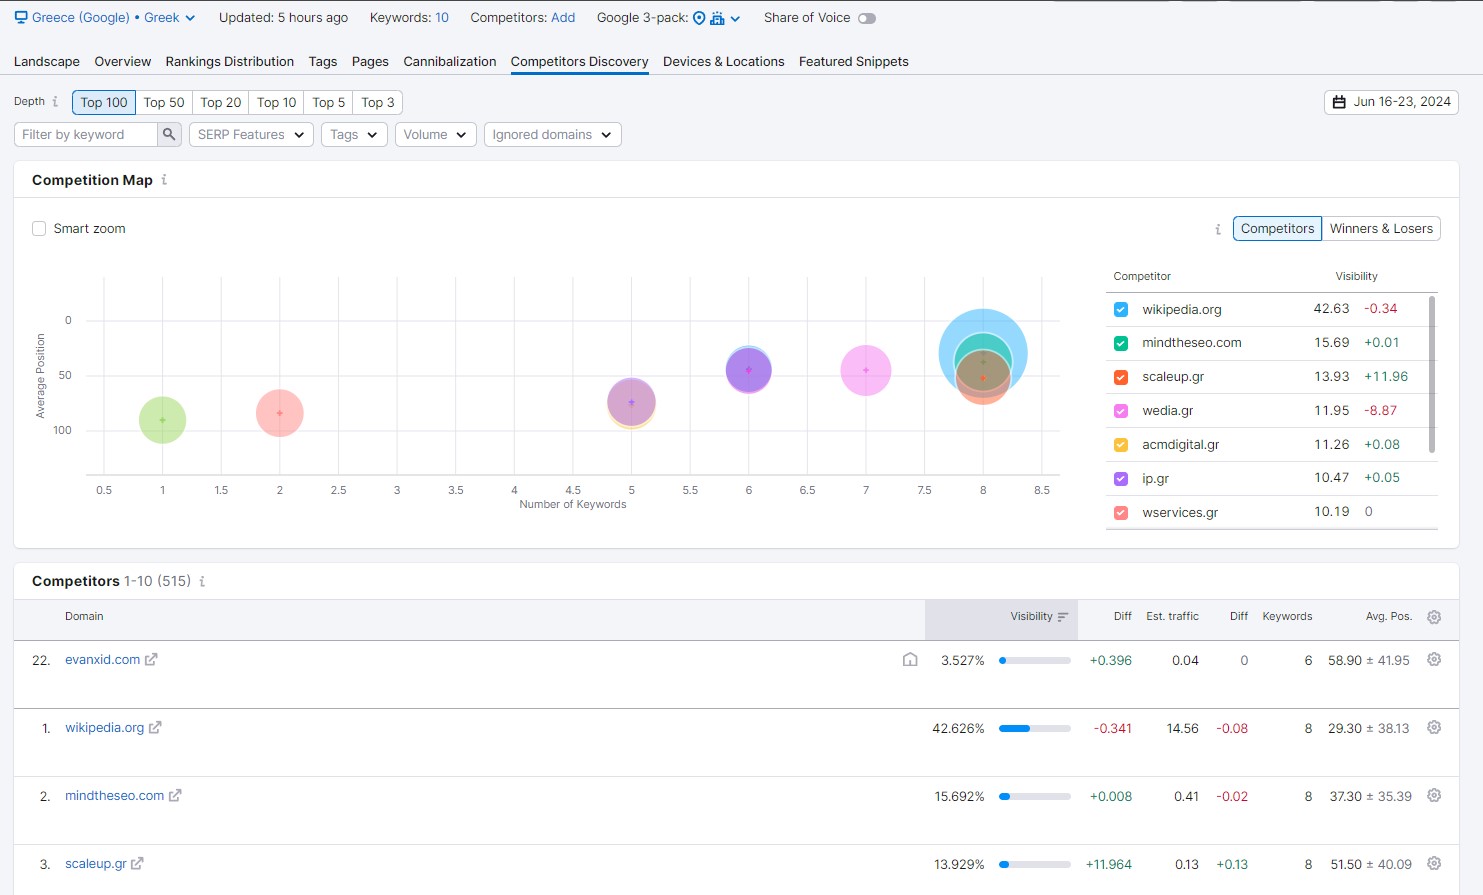Screen dimensions: 1483x895
Task: Select the Top 10 depth tab
Action: point(276,102)
